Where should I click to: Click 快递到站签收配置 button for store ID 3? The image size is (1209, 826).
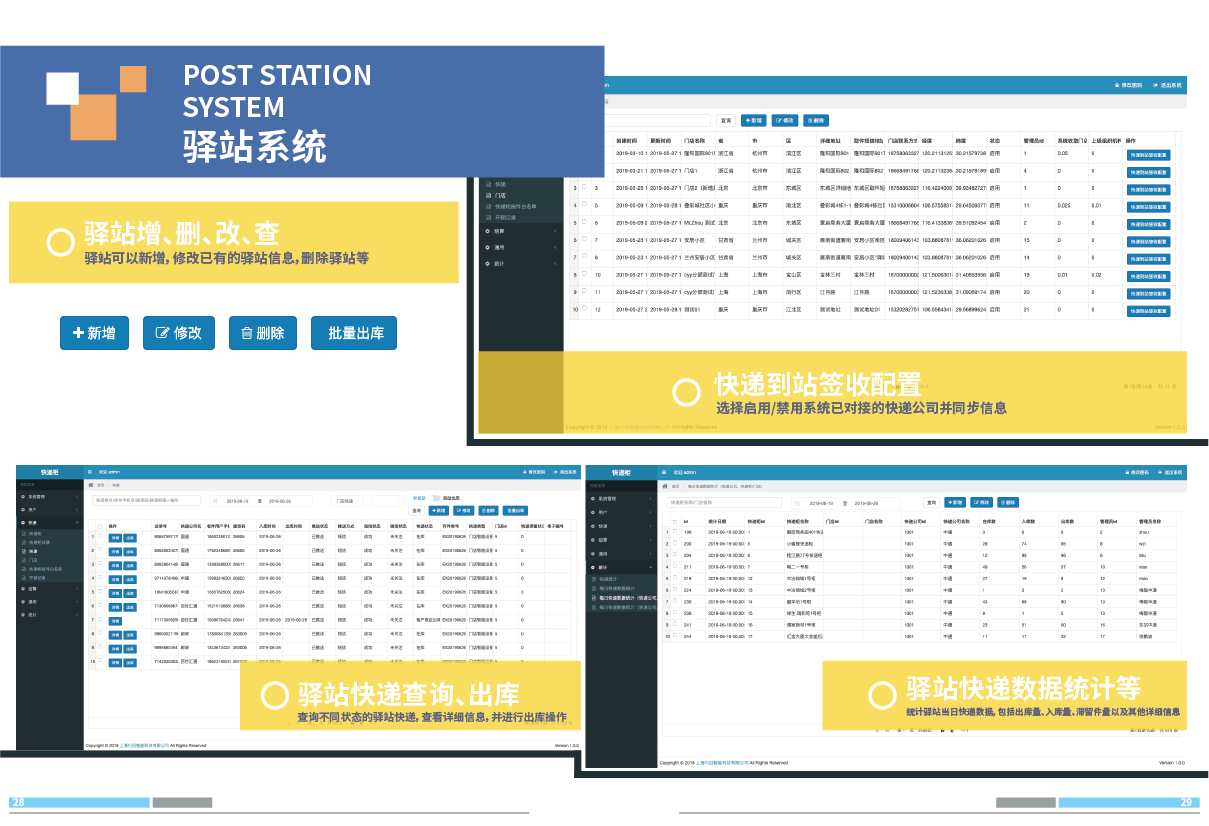coord(1148,188)
